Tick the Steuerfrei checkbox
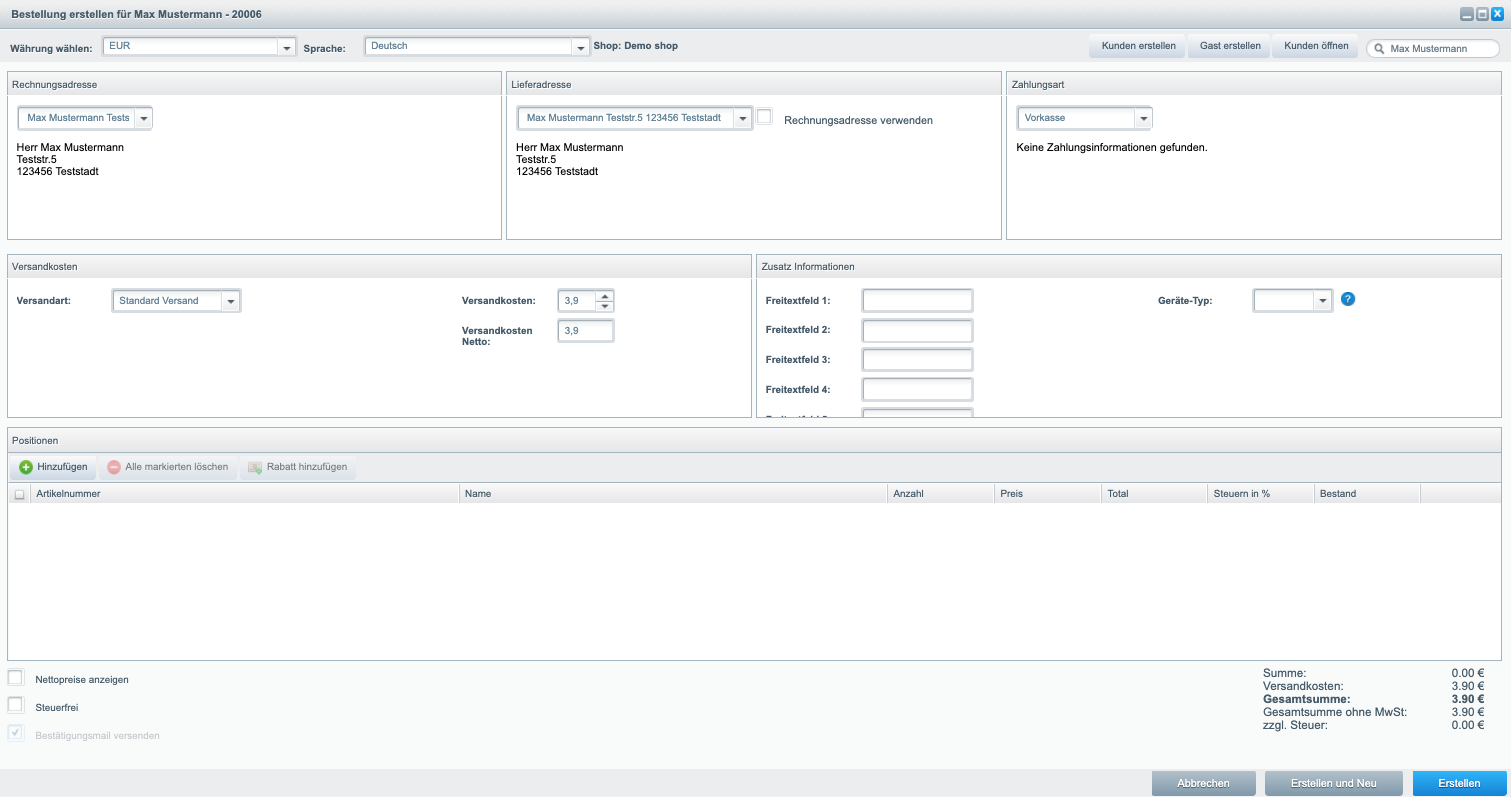The width and height of the screenshot is (1511, 797). coord(15,705)
